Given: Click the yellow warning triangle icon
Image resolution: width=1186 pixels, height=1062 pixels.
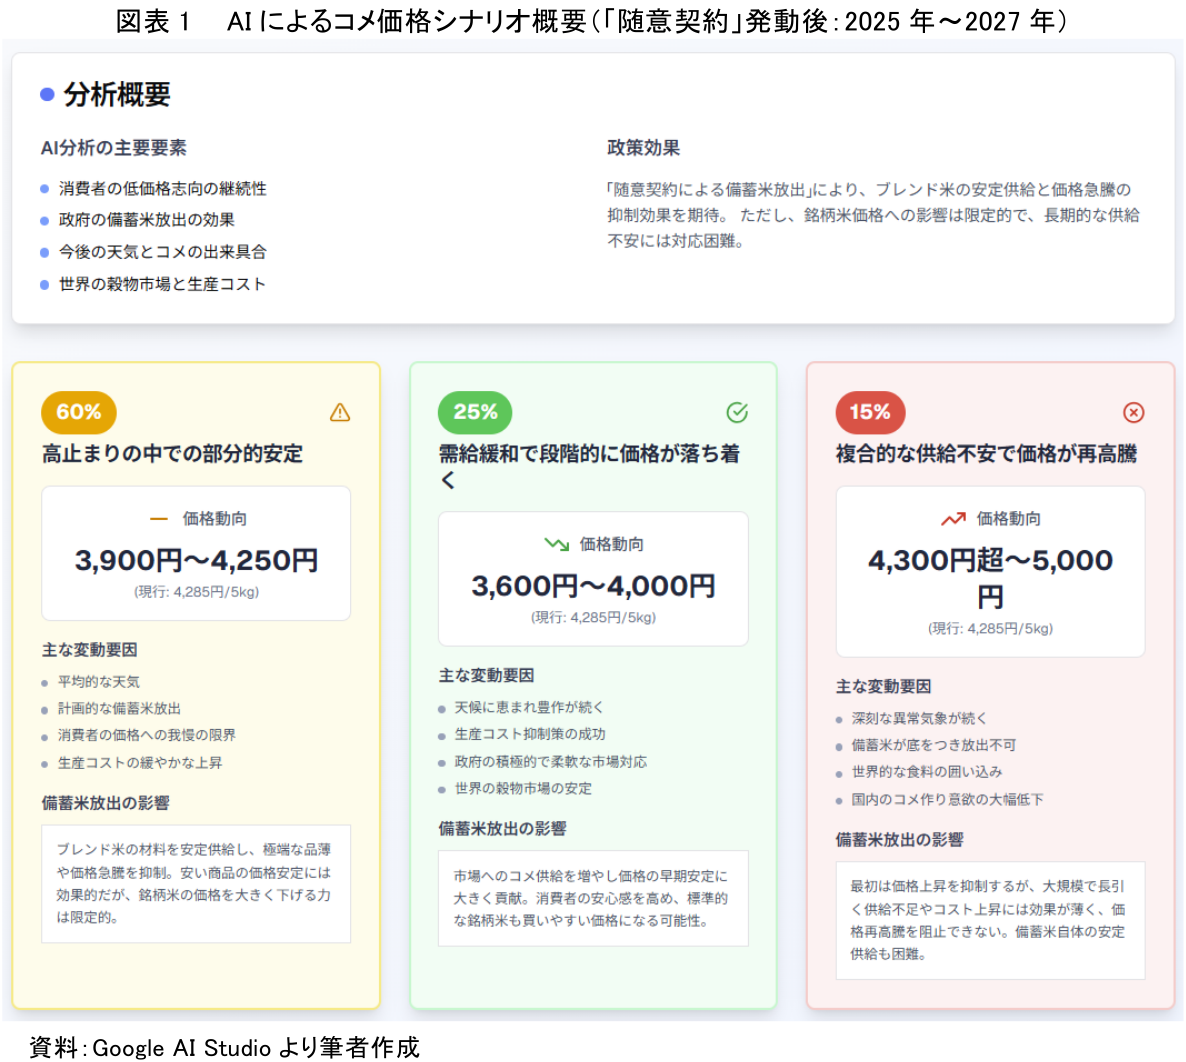Looking at the screenshot, I should point(340,413).
